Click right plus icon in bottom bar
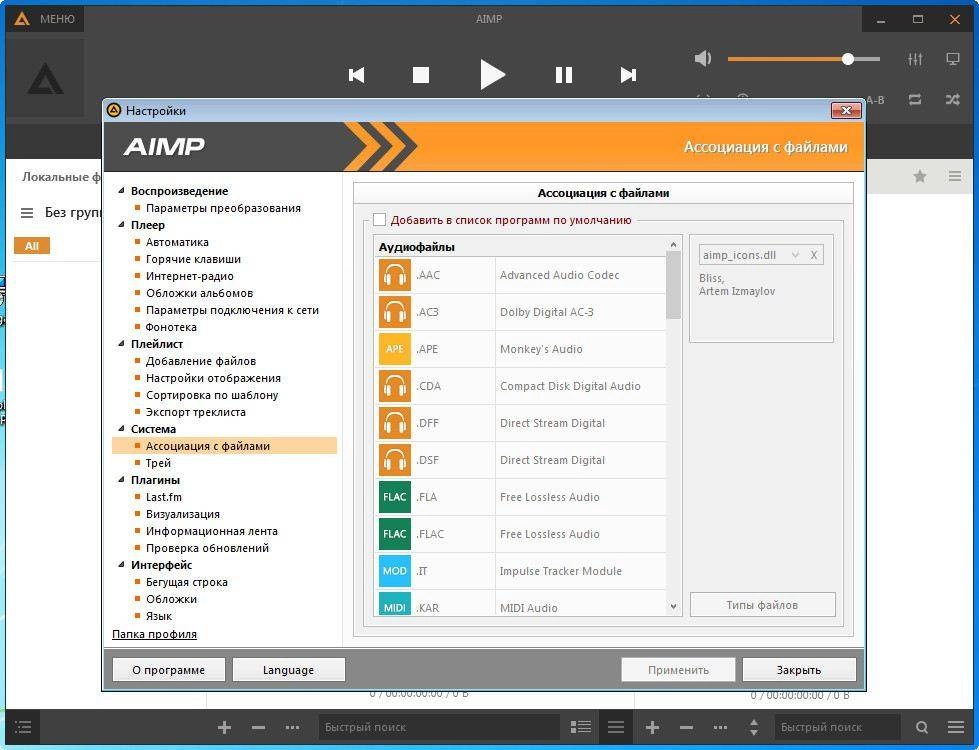The height and width of the screenshot is (750, 979). pyautogui.click(x=652, y=727)
